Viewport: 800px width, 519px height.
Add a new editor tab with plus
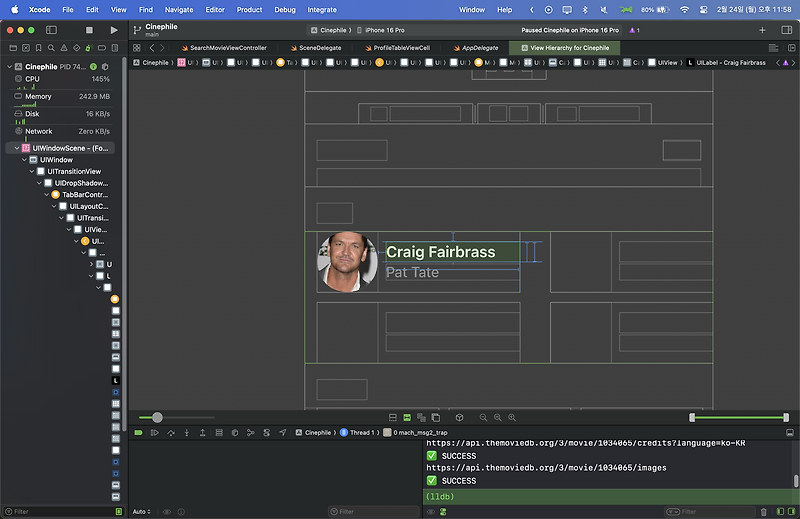click(x=762, y=30)
